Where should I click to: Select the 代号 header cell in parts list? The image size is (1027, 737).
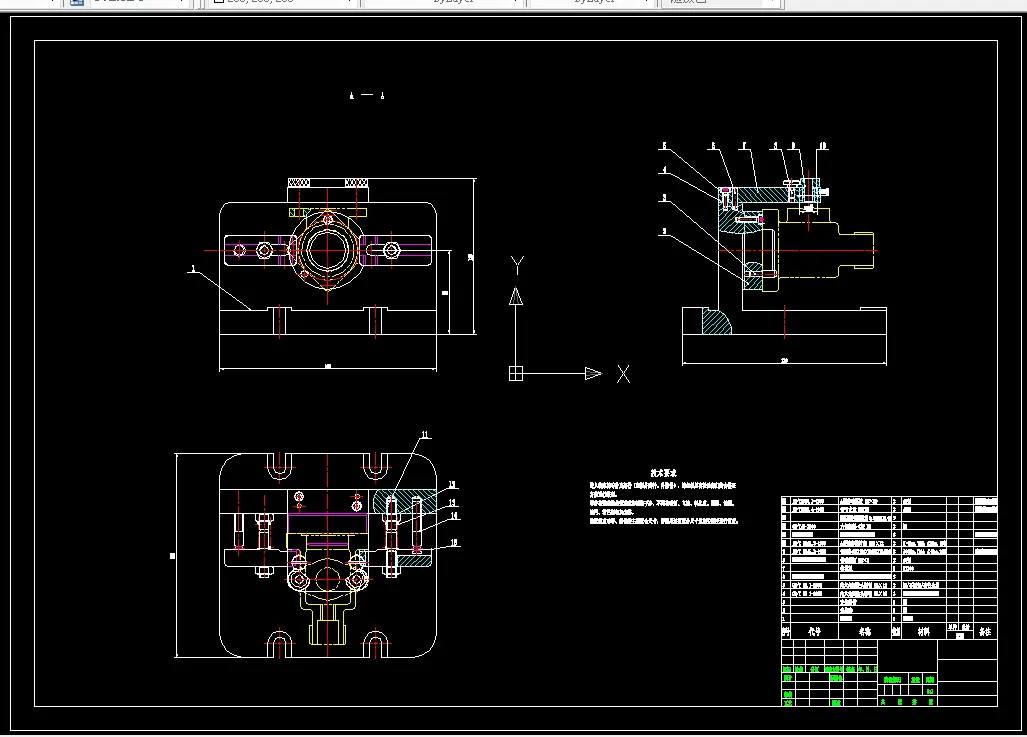point(814,632)
